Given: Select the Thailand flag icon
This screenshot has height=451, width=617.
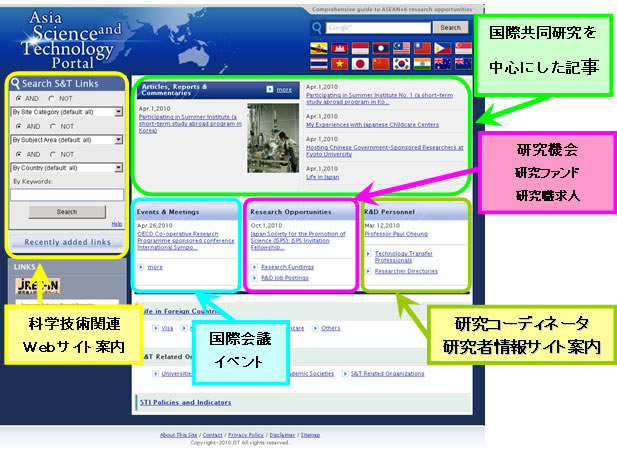Looking at the screenshot, I should click(x=319, y=64).
